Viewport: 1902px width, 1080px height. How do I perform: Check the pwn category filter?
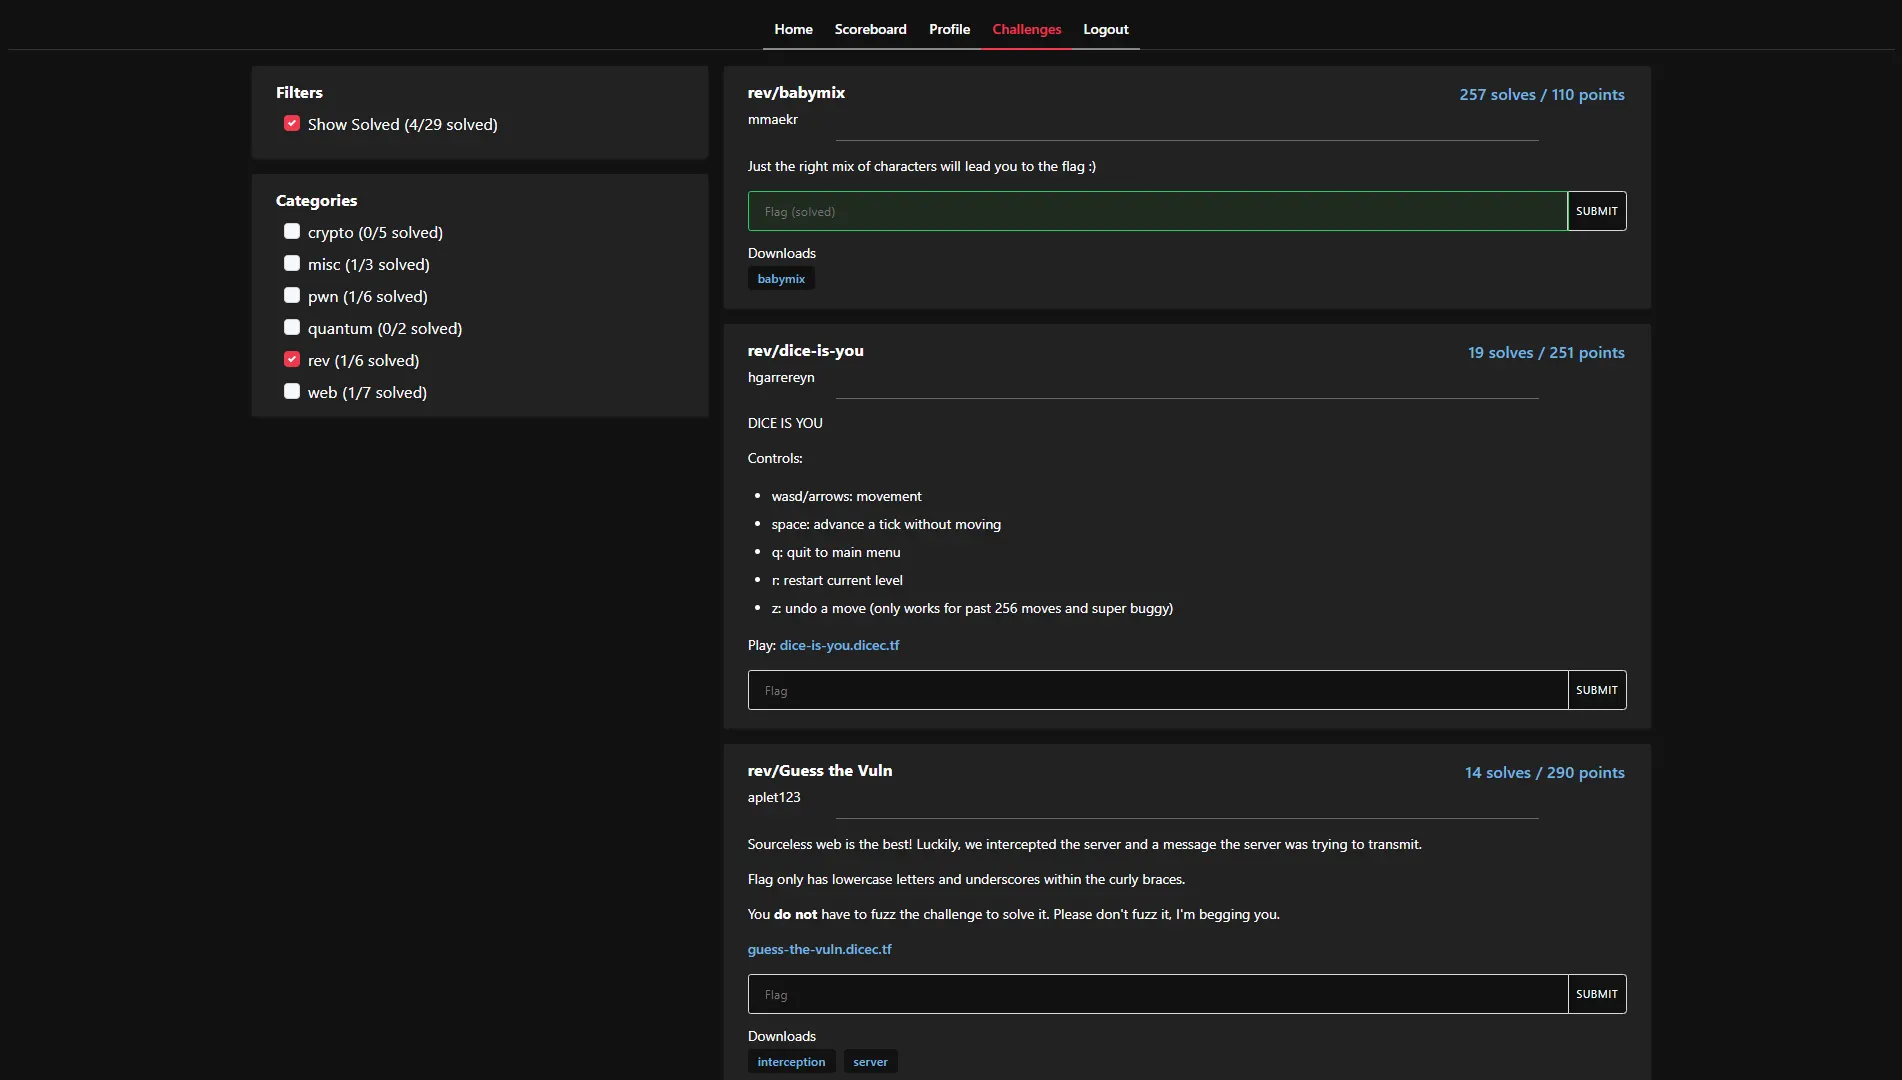[292, 296]
